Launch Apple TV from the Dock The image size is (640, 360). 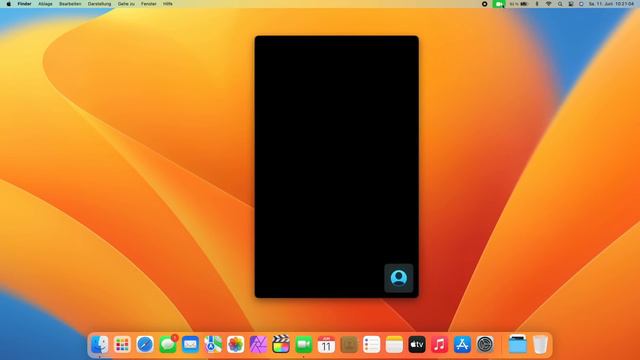(417, 345)
